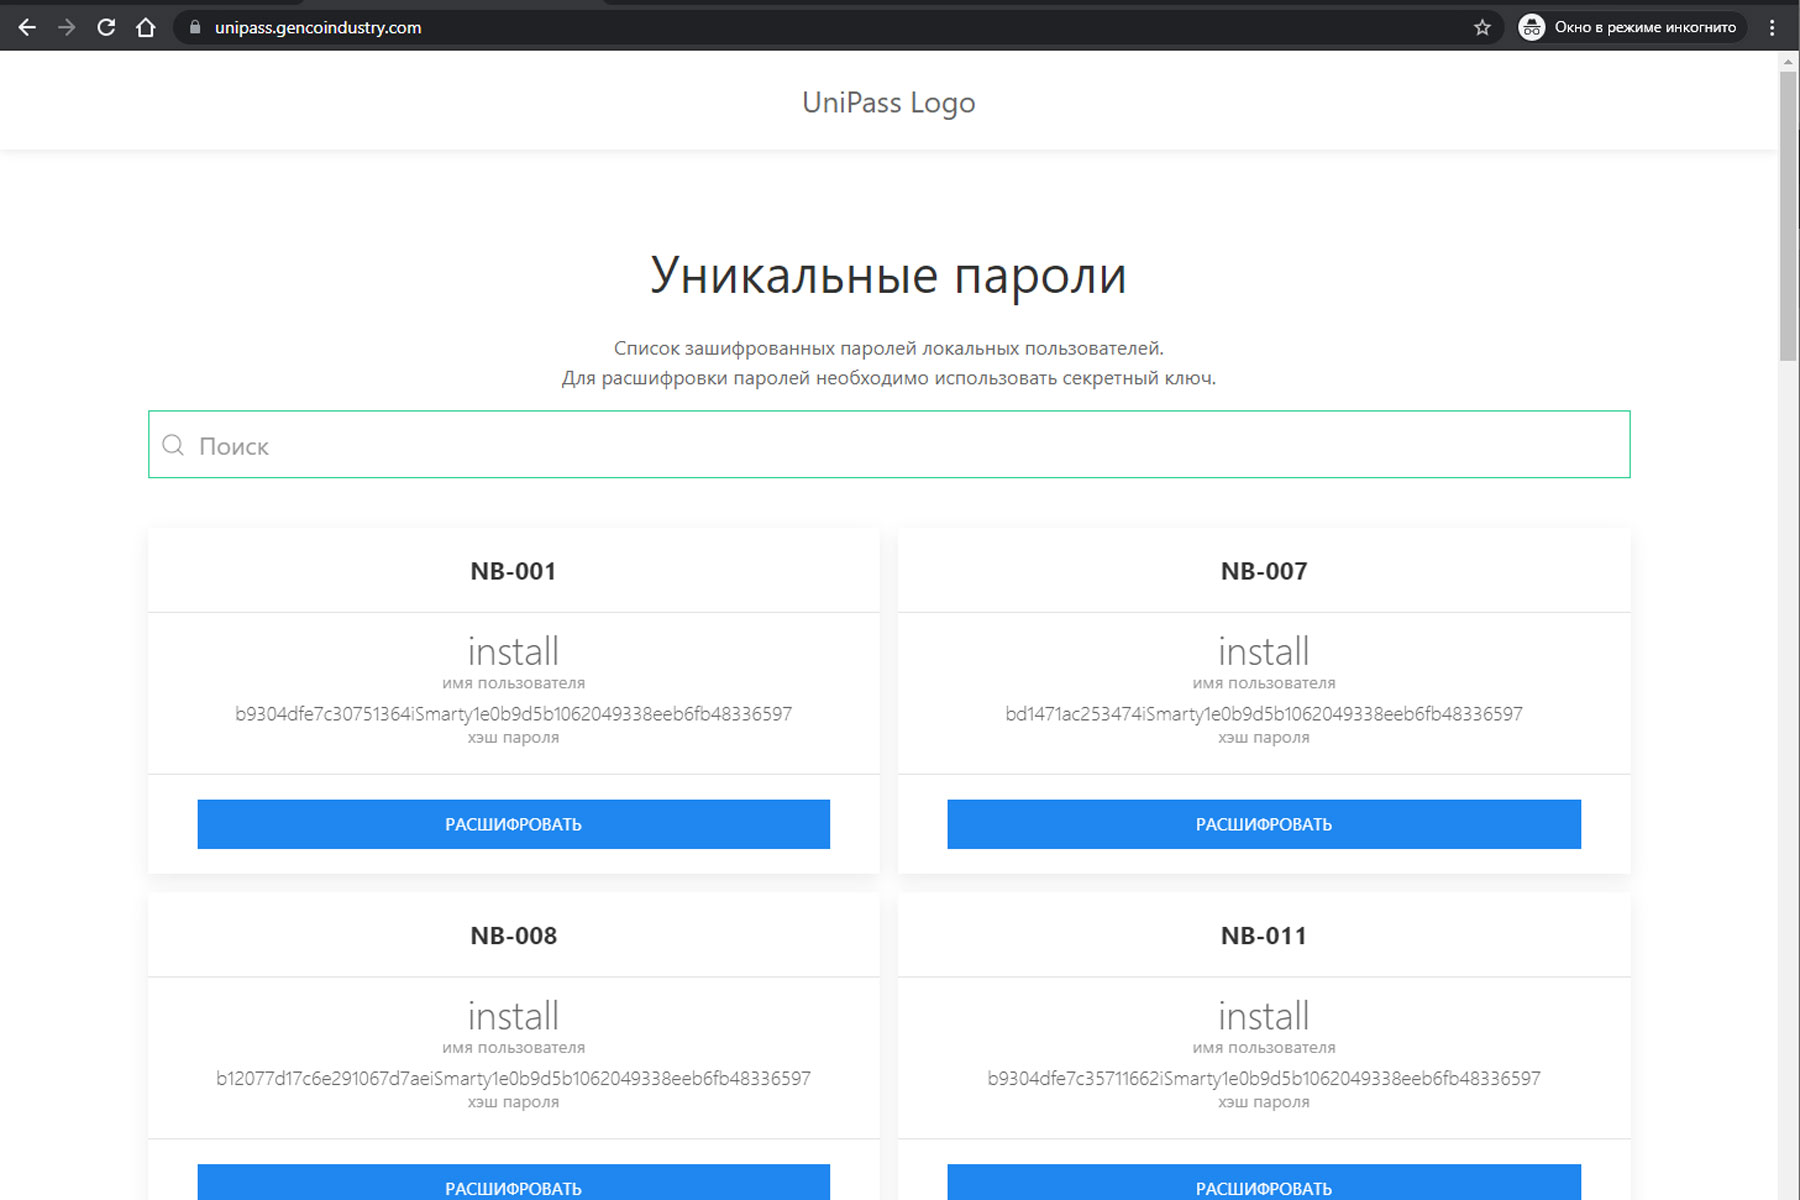1800x1200 pixels.
Task: Click the page vertical scrollbar thumb
Action: tap(1788, 215)
